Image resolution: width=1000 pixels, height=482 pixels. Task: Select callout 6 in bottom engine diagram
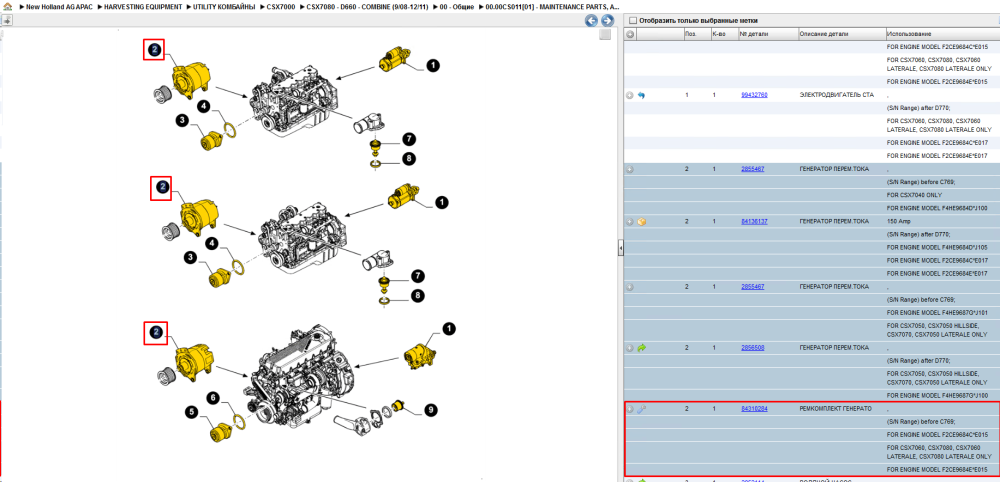214,398
